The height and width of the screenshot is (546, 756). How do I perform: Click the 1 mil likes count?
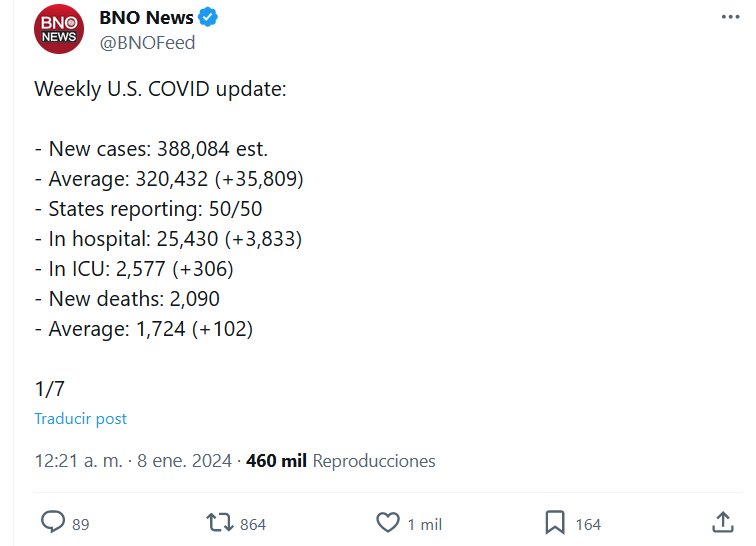tap(424, 524)
